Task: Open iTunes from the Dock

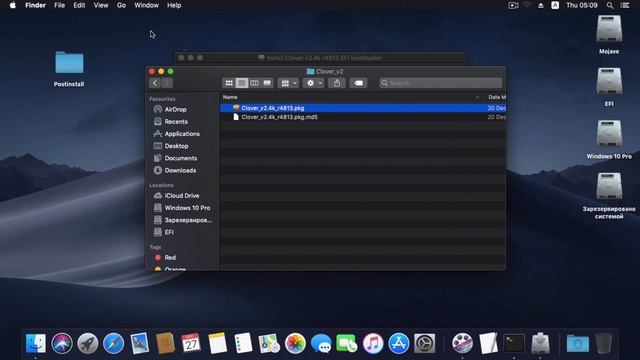Action: (x=373, y=343)
